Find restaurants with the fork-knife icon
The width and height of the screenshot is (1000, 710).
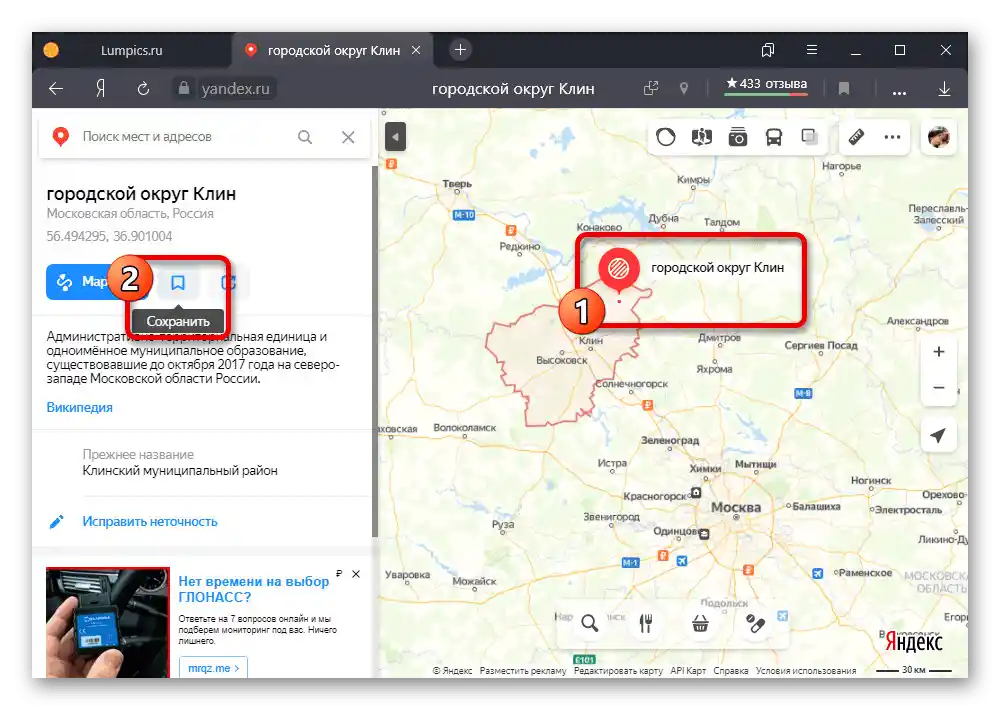coord(645,623)
